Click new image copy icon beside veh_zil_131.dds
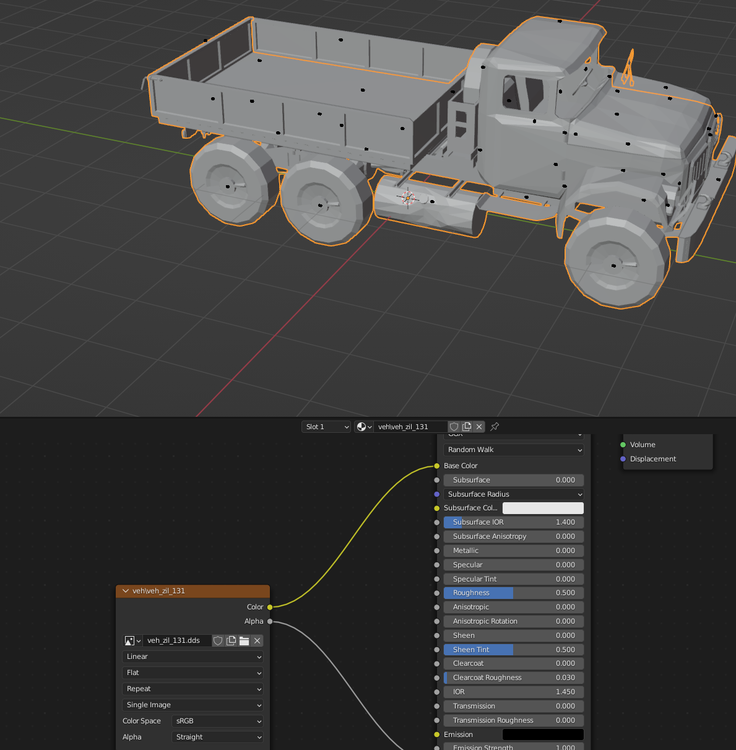The image size is (736, 750). [x=231, y=641]
